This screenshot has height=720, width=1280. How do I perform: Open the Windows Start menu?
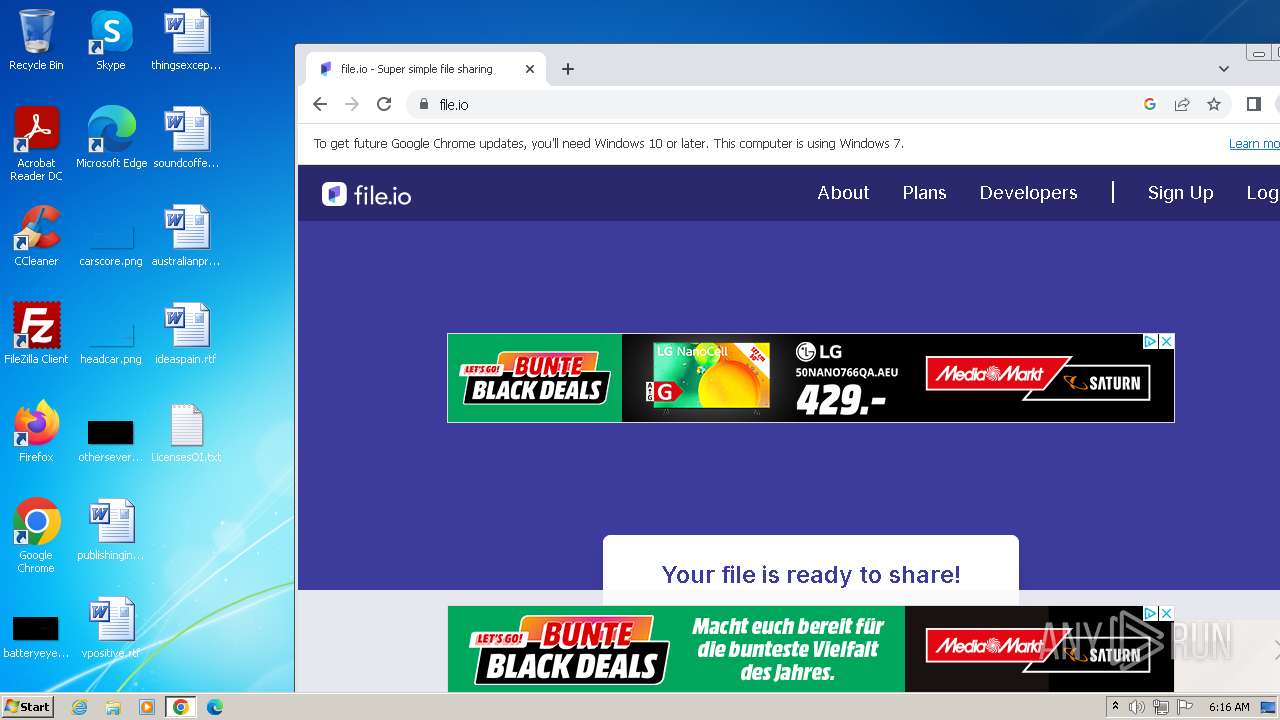pyautogui.click(x=28, y=706)
